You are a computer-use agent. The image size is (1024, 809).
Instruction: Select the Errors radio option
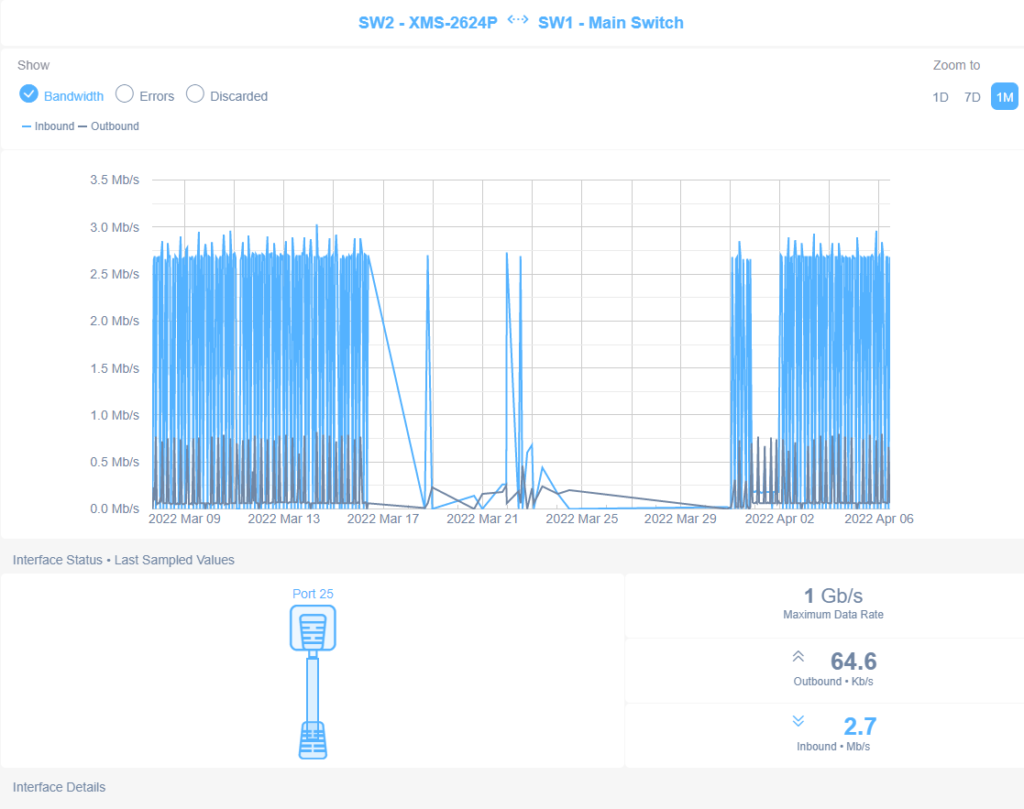(125, 95)
